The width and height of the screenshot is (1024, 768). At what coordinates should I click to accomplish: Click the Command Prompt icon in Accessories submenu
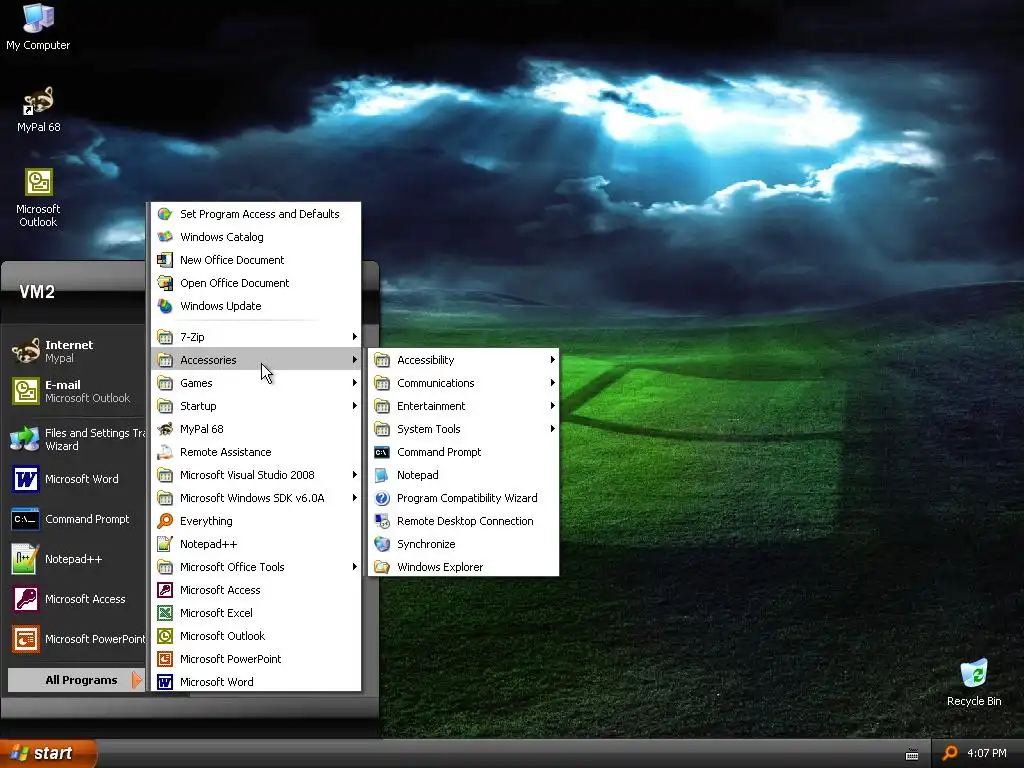(x=382, y=452)
